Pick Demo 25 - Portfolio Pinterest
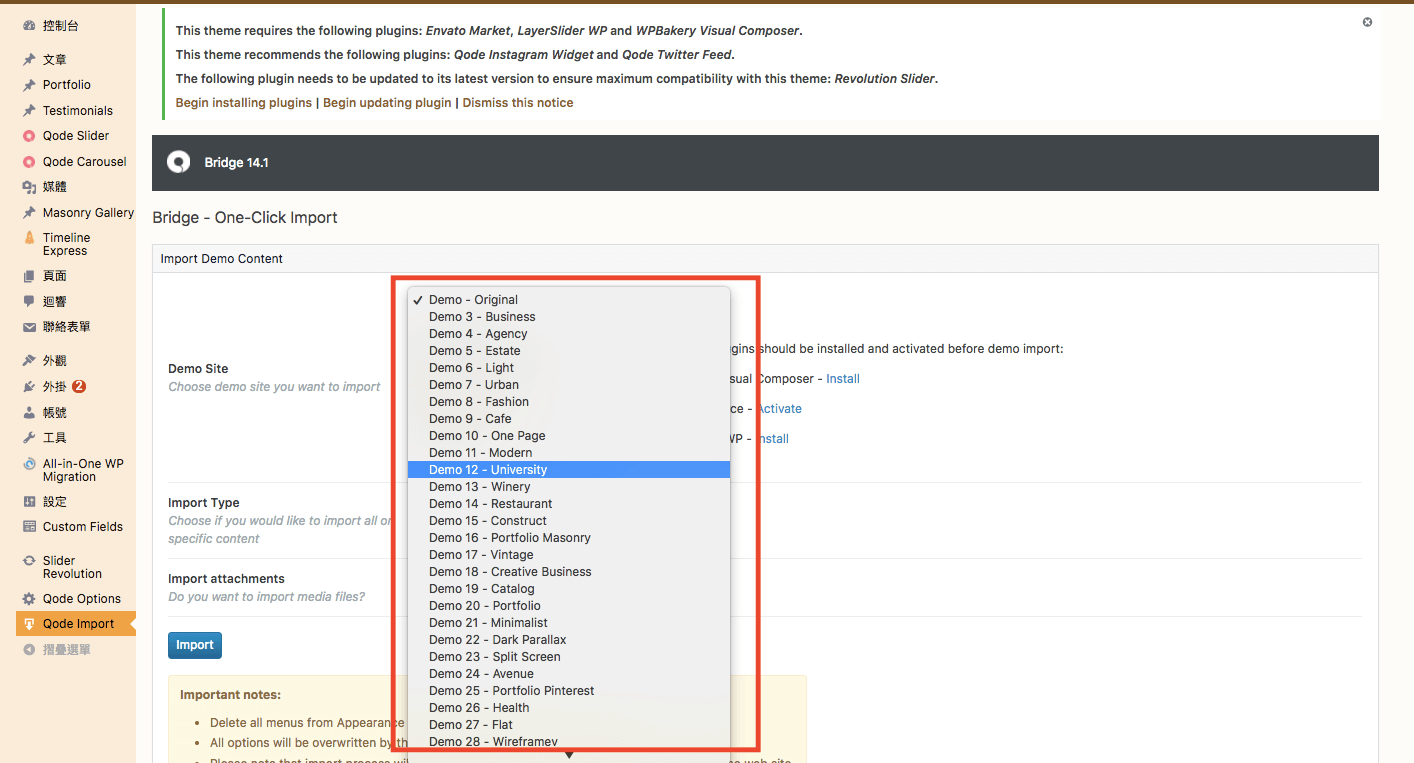1414x763 pixels. click(568, 691)
